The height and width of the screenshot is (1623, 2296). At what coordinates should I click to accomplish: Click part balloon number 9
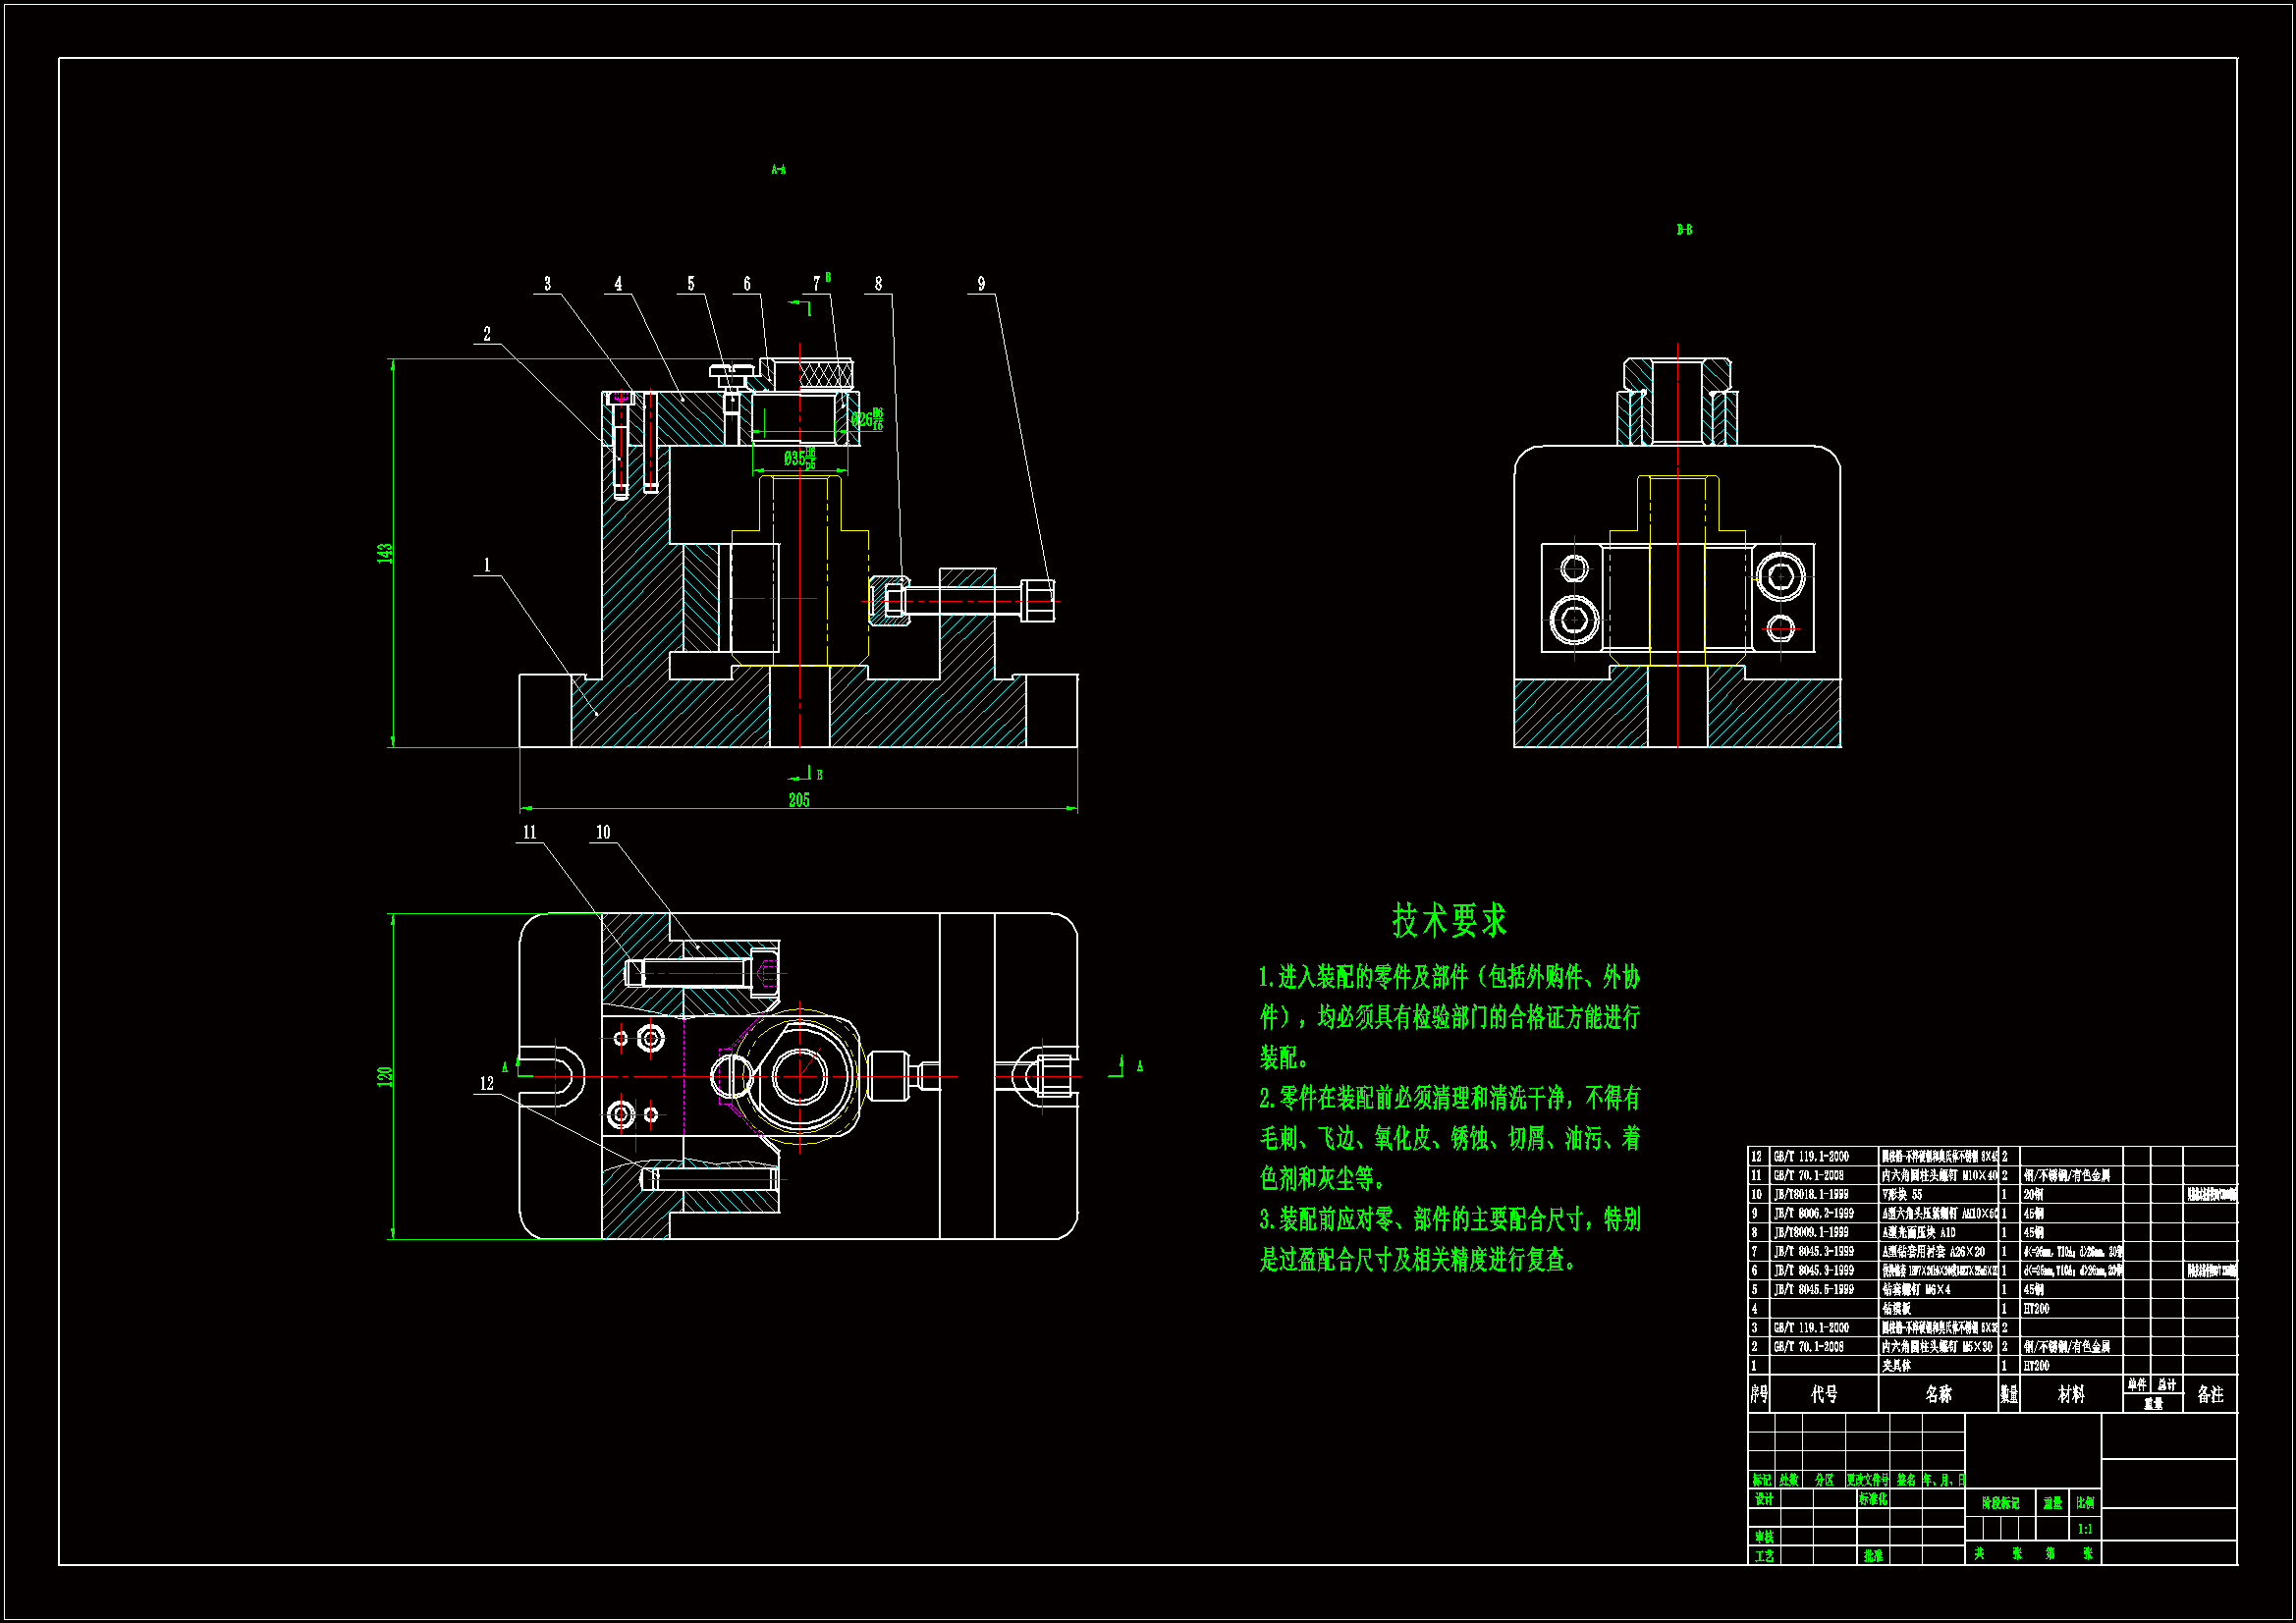pyautogui.click(x=981, y=284)
